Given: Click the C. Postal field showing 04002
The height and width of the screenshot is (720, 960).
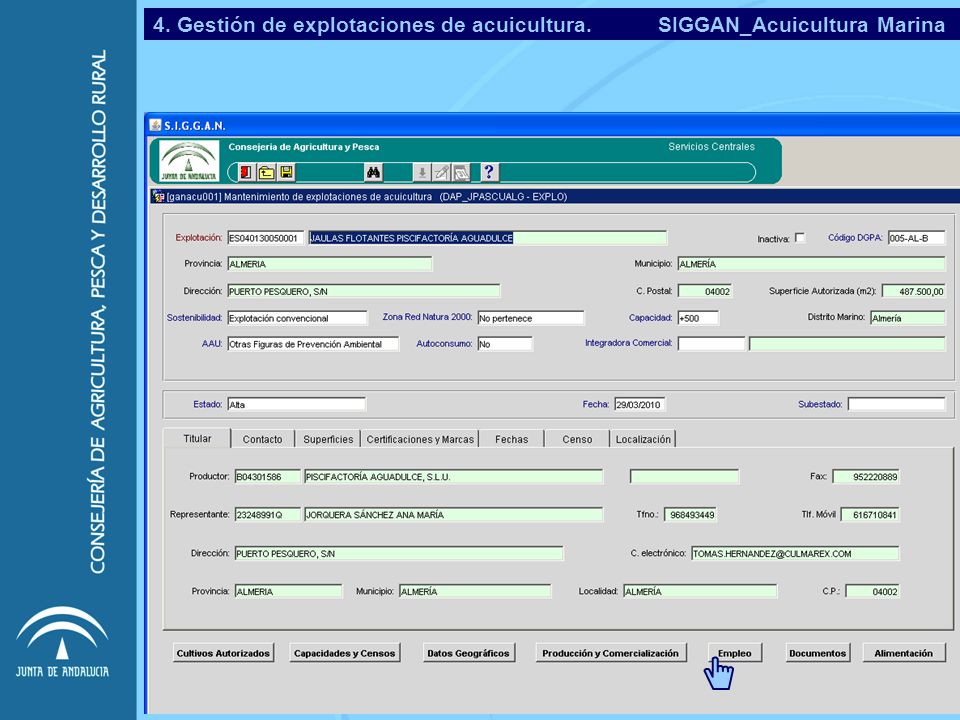Looking at the screenshot, I should coord(705,291).
